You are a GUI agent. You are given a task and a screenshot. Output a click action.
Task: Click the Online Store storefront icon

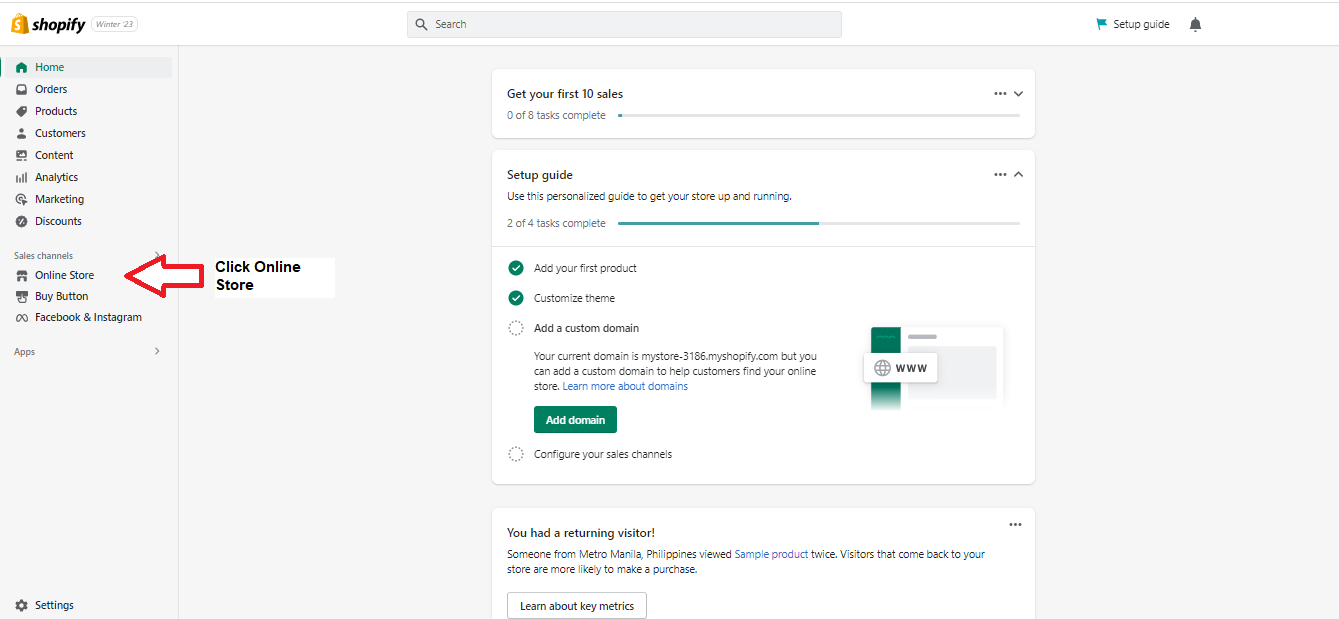tap(21, 275)
